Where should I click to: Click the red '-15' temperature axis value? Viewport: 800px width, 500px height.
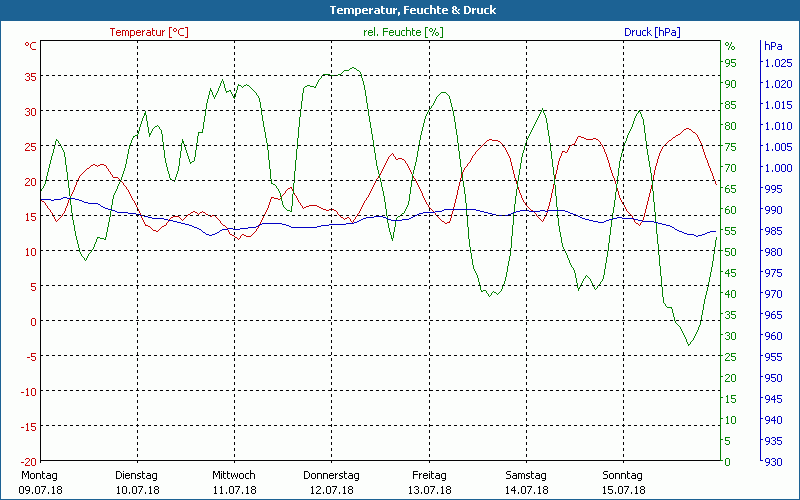tap(28, 427)
